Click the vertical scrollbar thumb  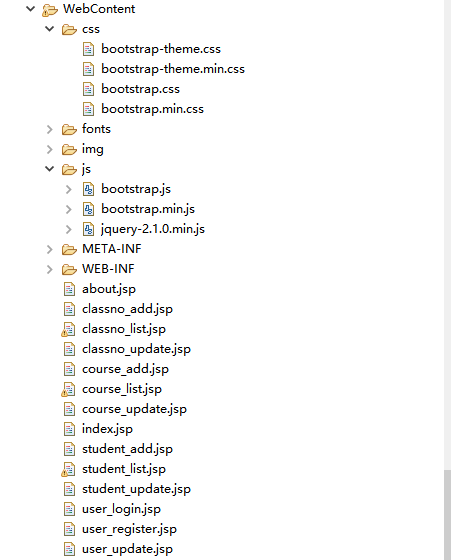coord(447,515)
